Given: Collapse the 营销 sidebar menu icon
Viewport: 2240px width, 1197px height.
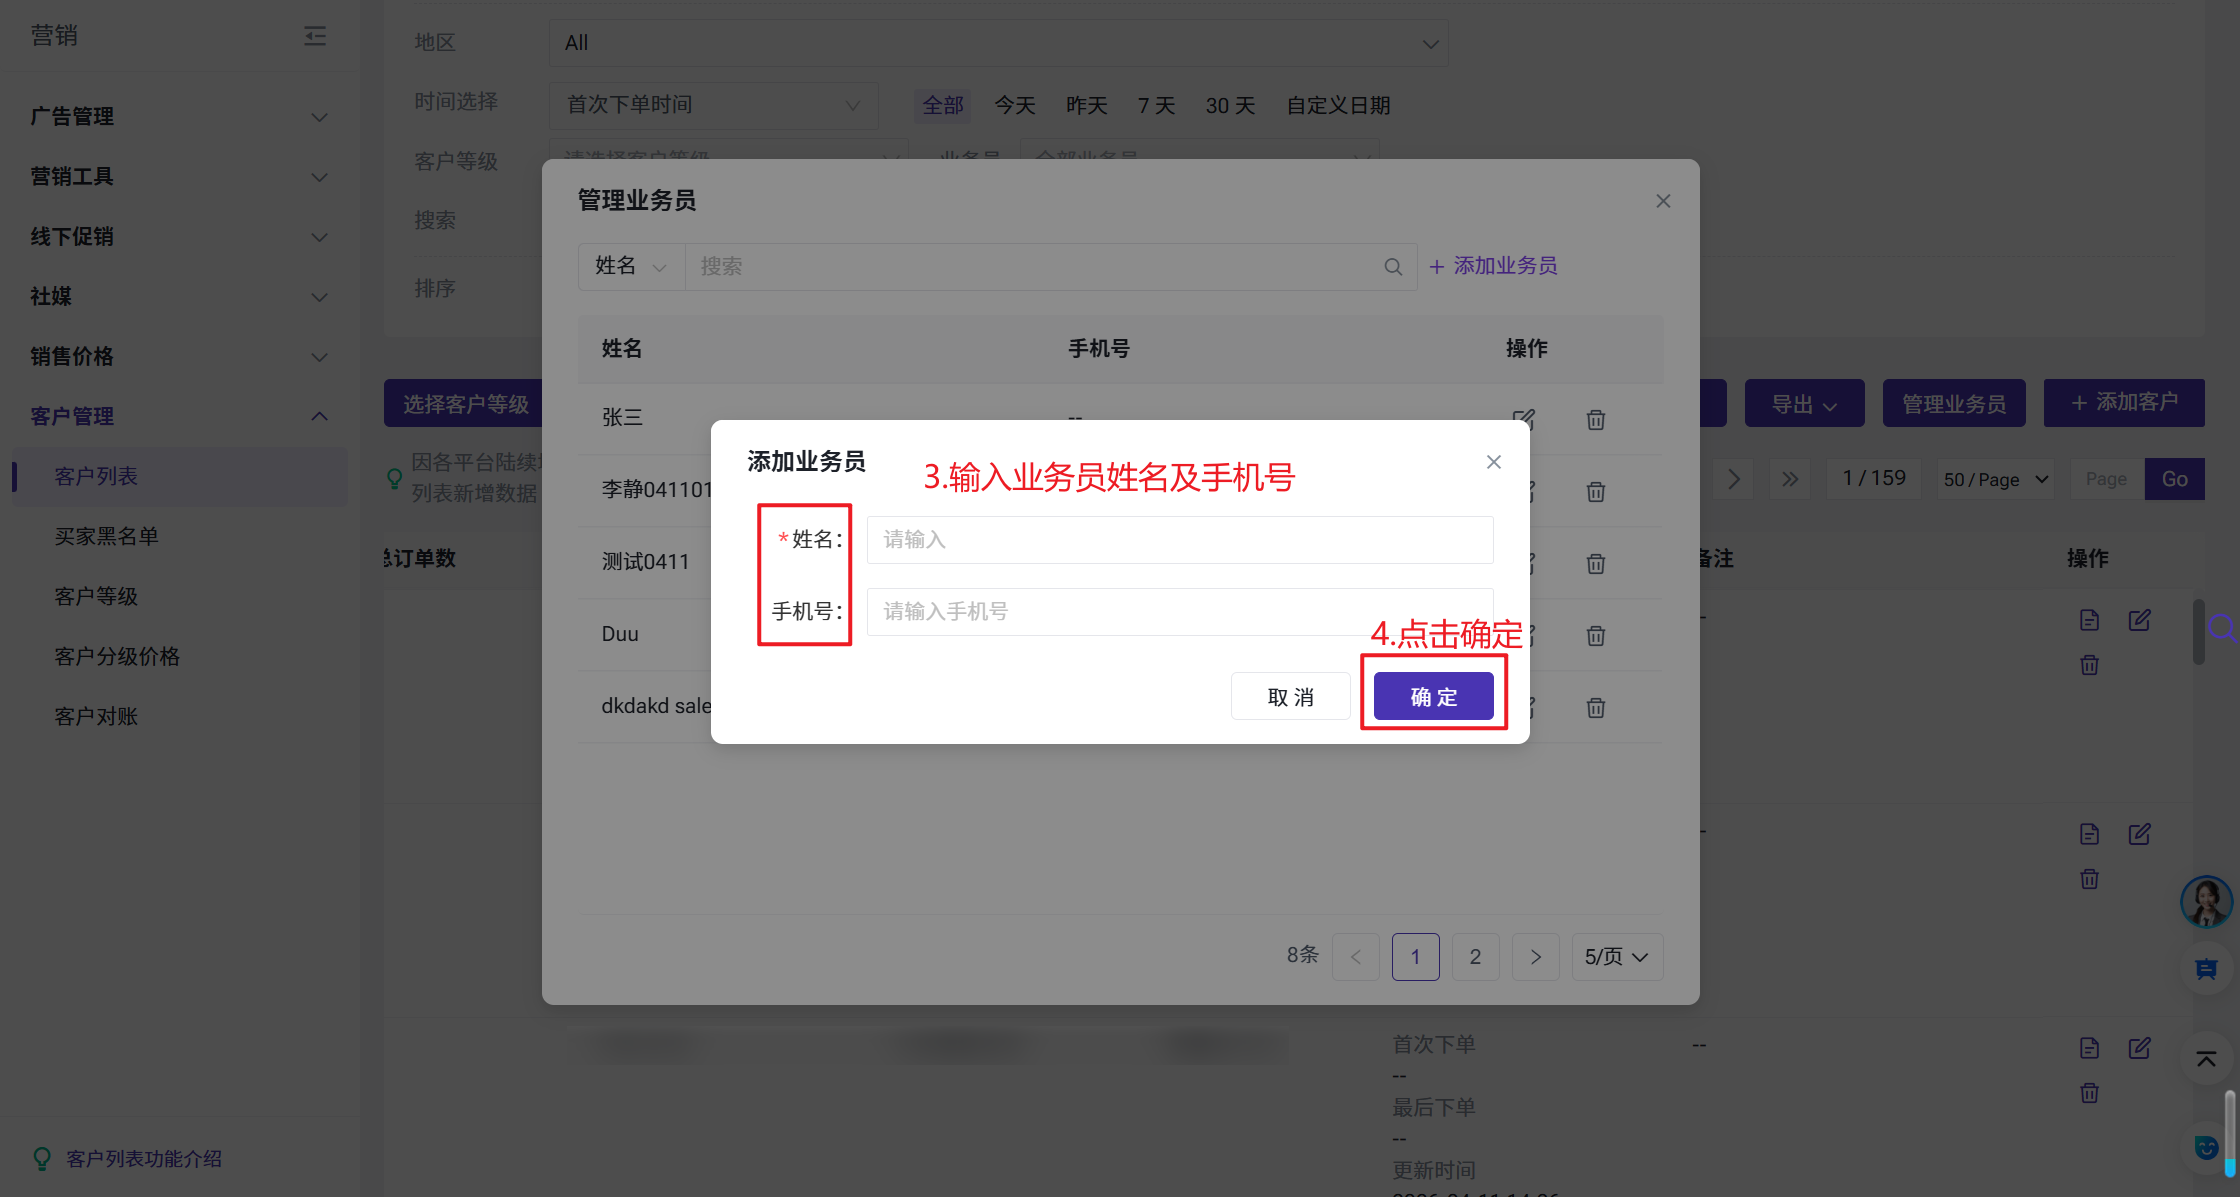Looking at the screenshot, I should point(315,36).
